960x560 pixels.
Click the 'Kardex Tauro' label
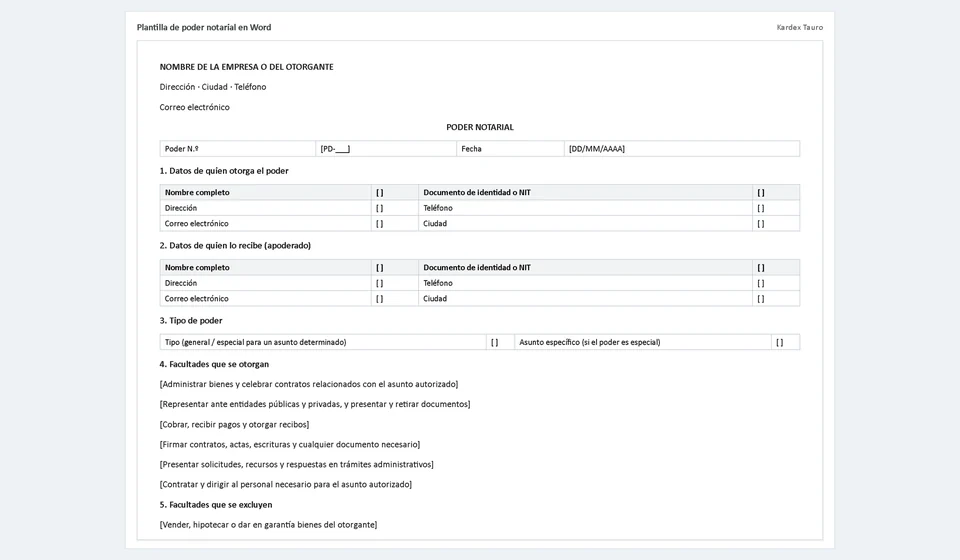point(800,28)
